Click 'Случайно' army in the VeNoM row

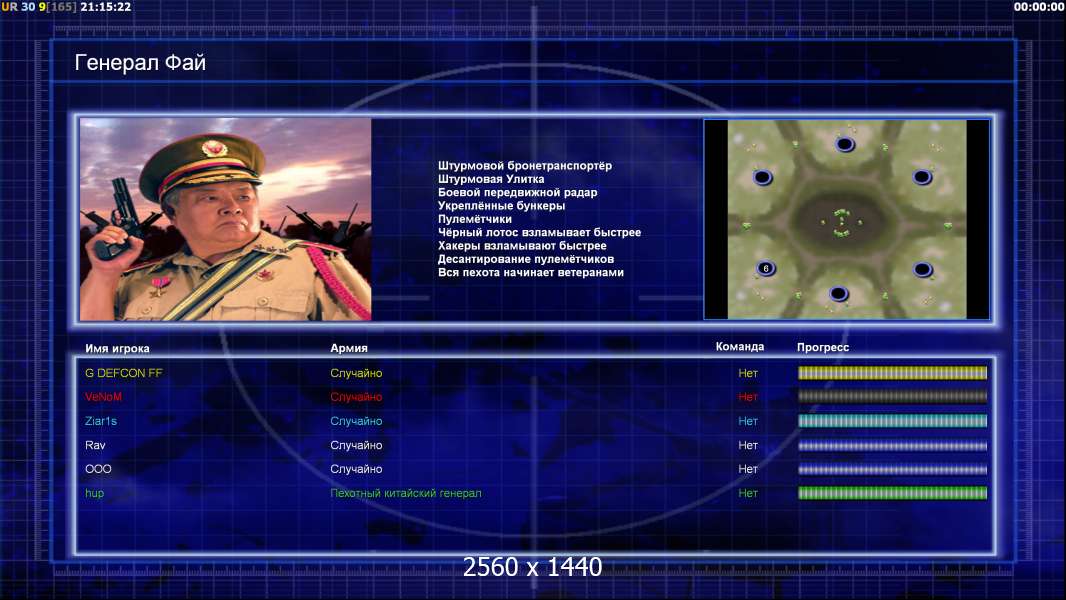pos(356,397)
